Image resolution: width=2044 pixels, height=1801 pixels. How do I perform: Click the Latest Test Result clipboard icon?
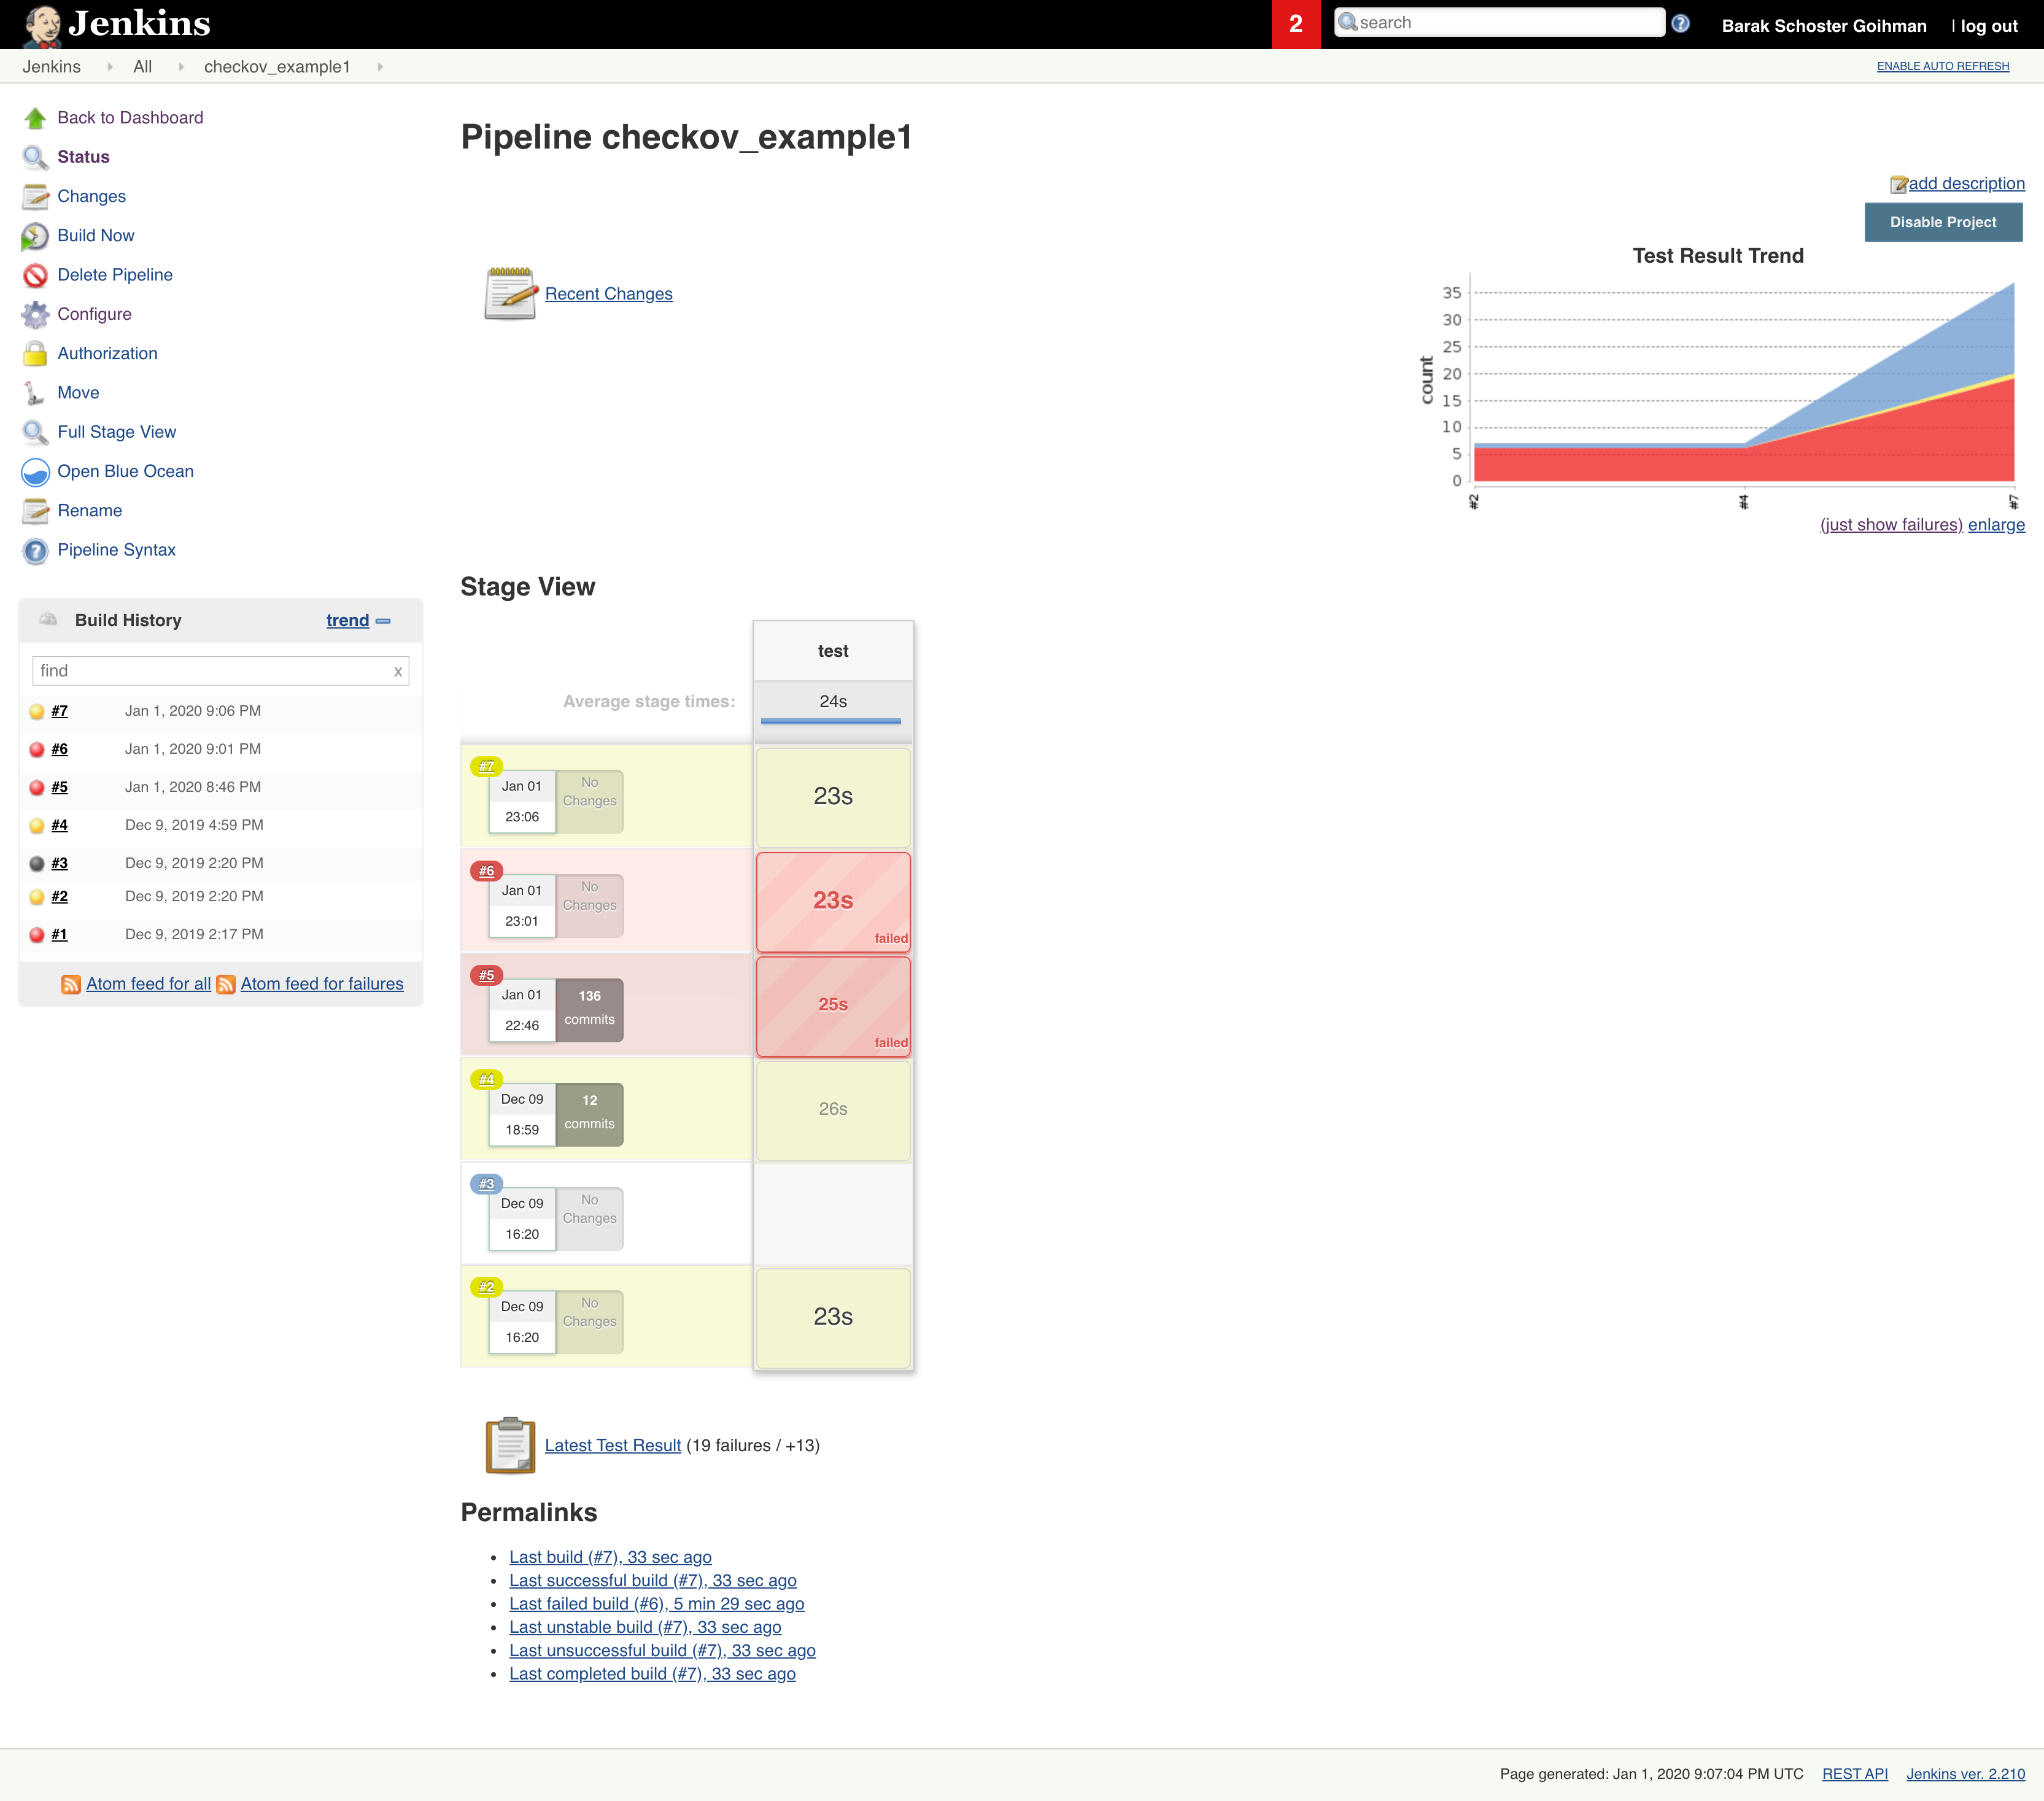coord(510,1445)
